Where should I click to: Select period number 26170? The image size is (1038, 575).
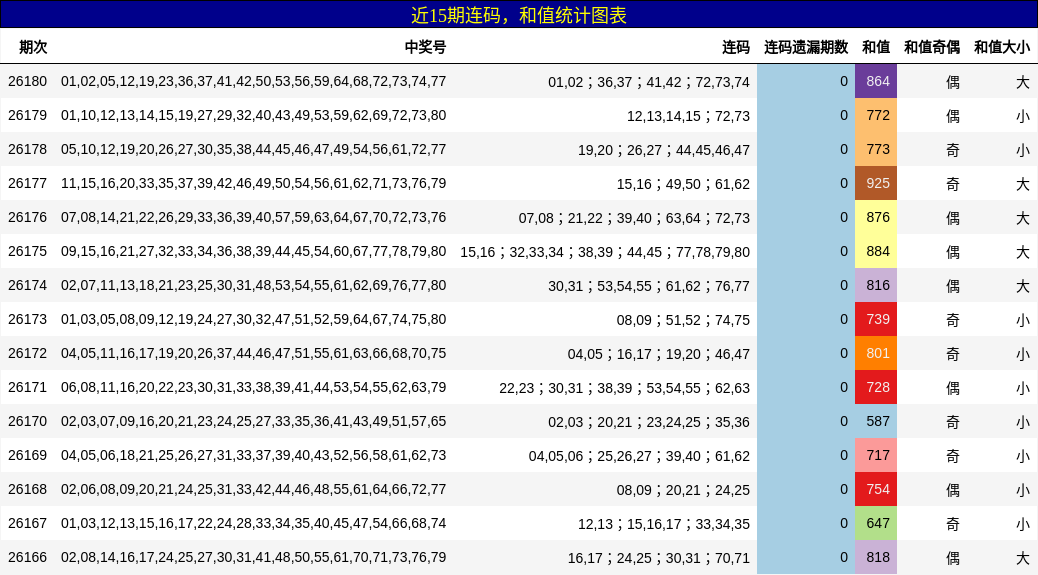pos(28,421)
